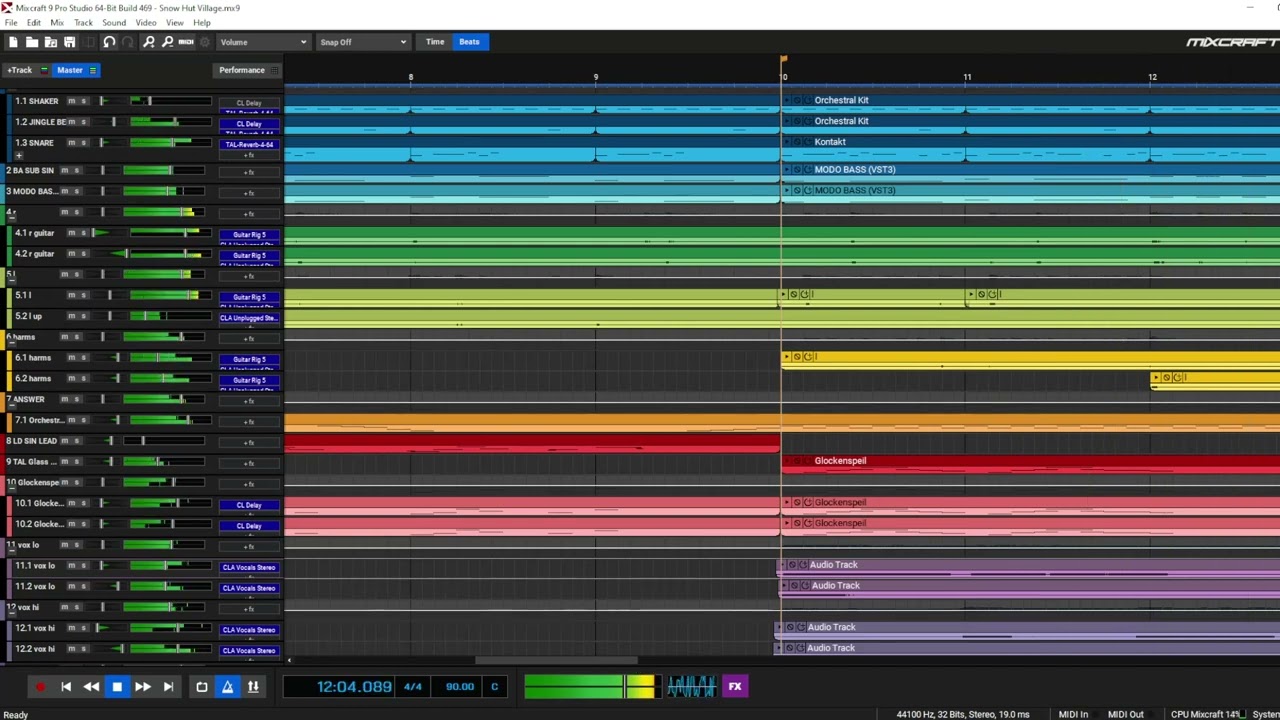Screen dimensions: 1280x720
Task: Open the purple FX master effects button
Action: [735, 687]
